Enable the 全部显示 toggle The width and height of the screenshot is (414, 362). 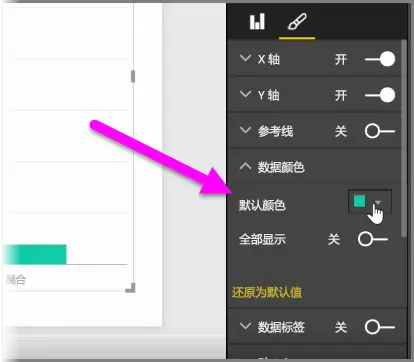[x=373, y=239]
